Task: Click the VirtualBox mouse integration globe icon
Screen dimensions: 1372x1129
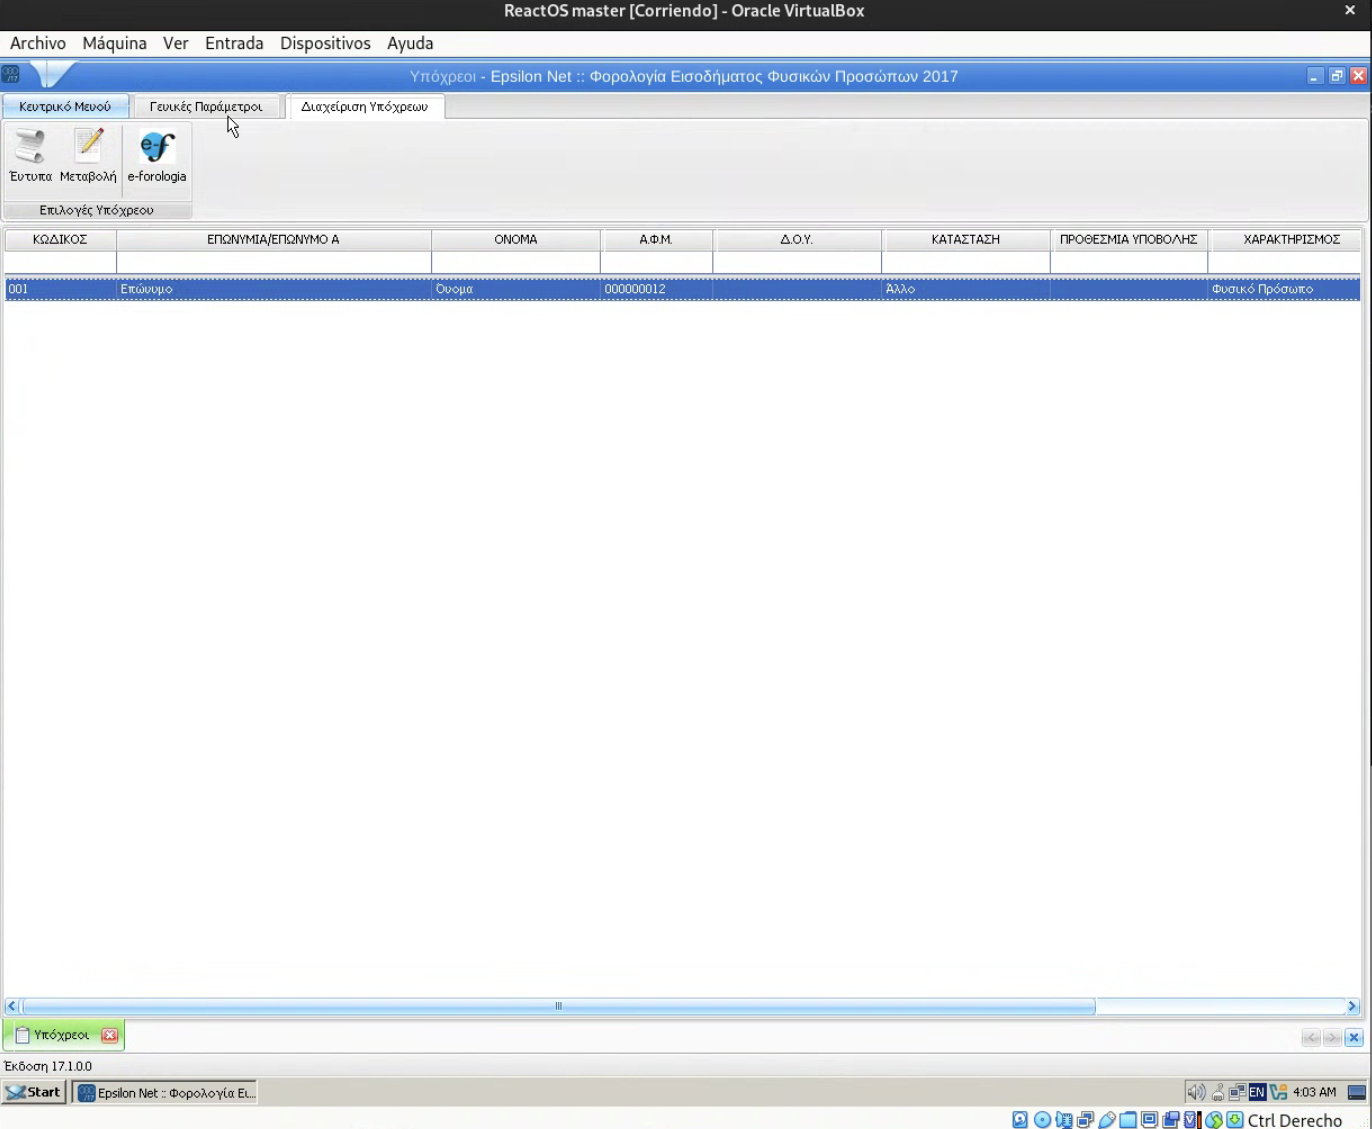Action: [1214, 1120]
